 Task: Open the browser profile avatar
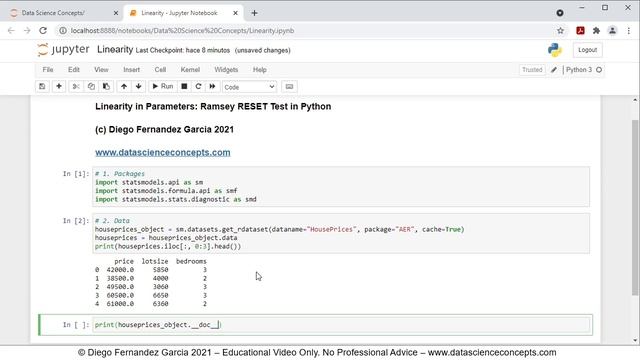pyautogui.click(x=612, y=31)
